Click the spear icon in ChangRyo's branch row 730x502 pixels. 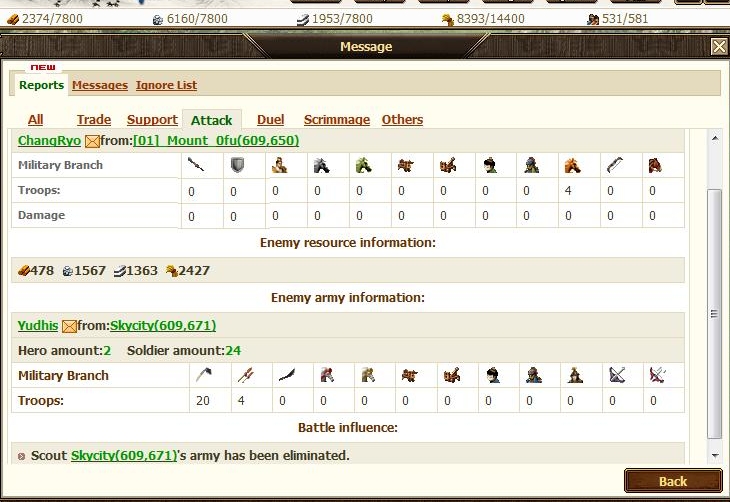196,164
